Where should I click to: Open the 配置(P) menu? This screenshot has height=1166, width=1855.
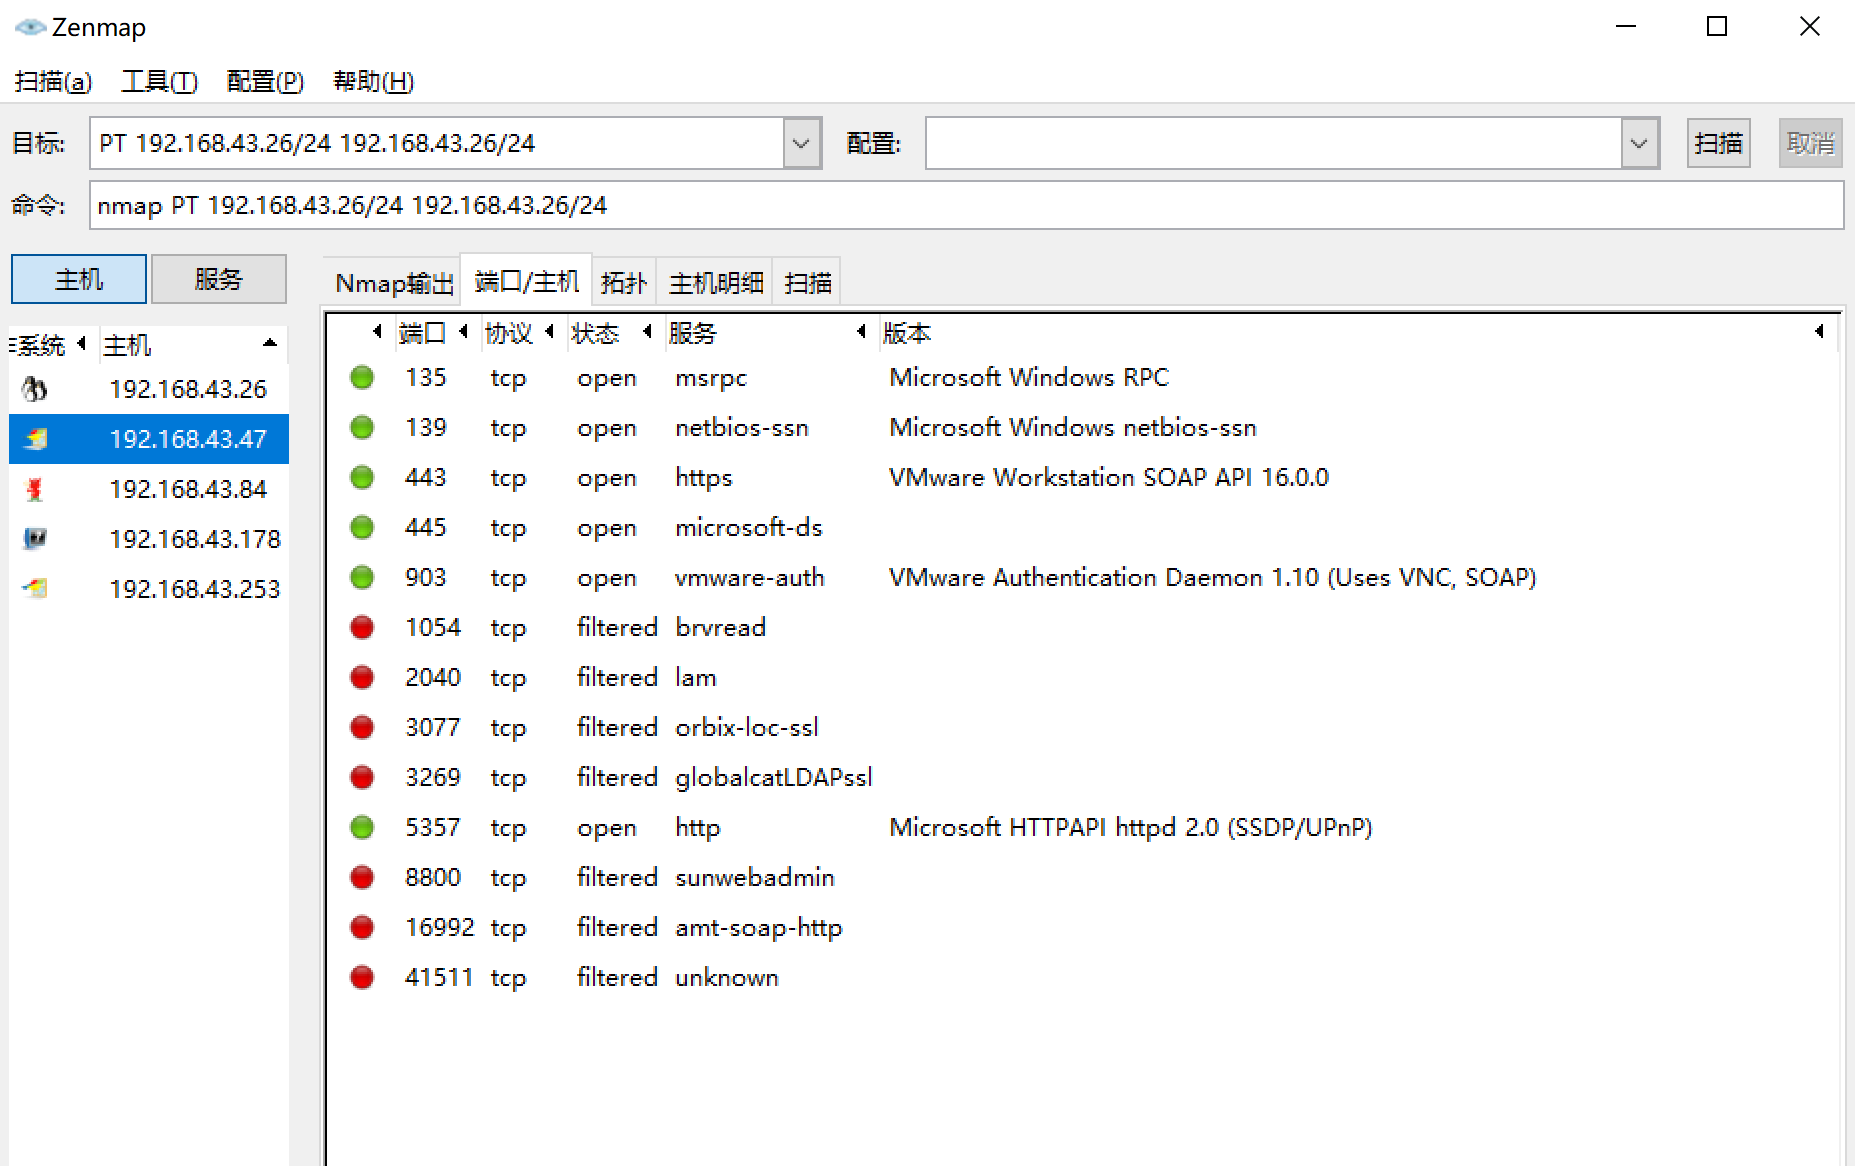pos(265,81)
